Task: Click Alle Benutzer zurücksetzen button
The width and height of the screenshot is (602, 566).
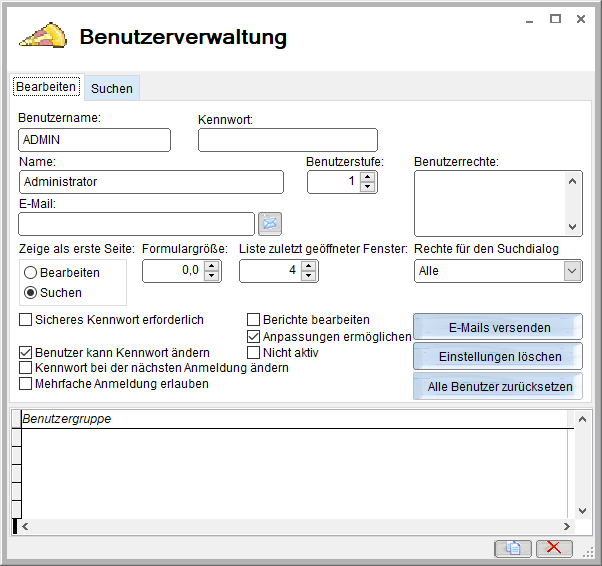Action: tap(498, 386)
